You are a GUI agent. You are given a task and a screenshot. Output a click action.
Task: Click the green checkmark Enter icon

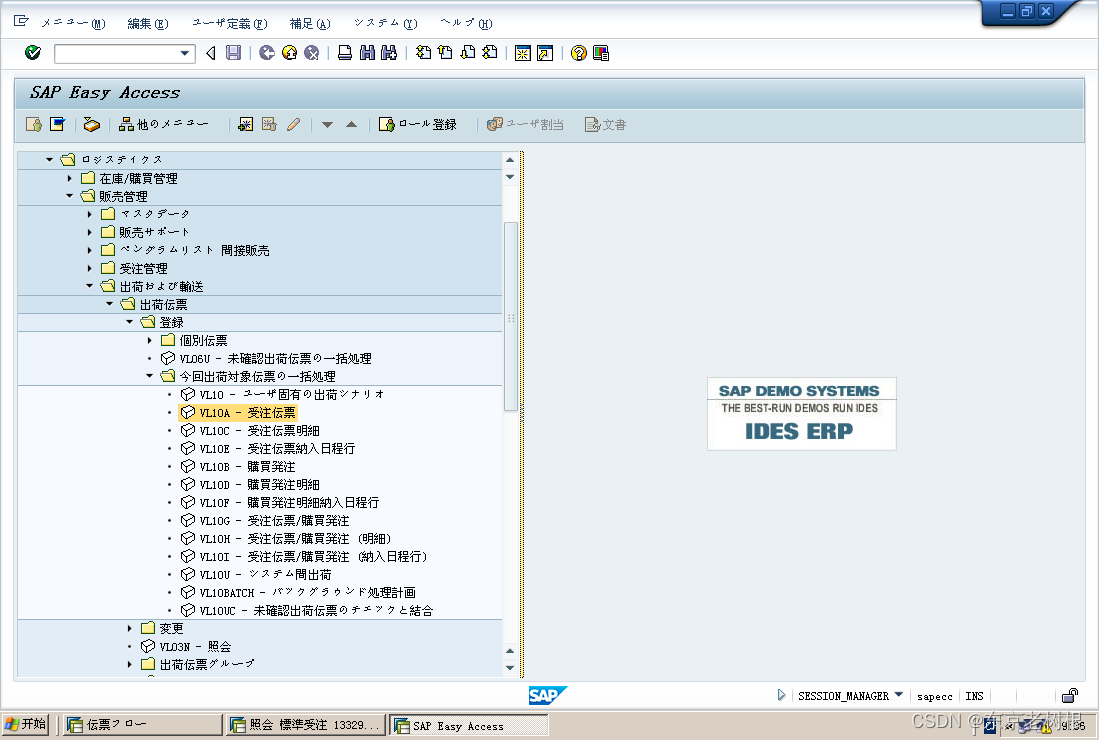coord(32,53)
